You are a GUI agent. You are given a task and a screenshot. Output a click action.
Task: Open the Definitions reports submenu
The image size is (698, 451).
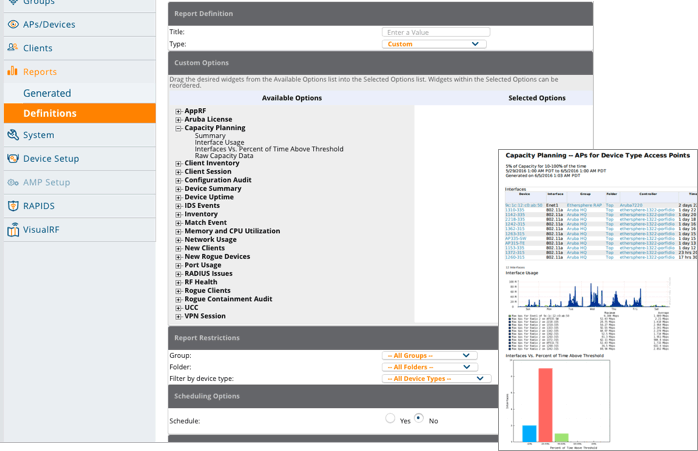click(x=50, y=114)
